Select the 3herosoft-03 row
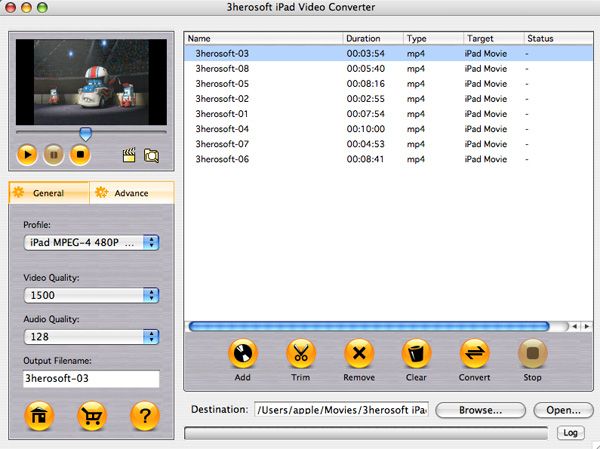 click(388, 54)
